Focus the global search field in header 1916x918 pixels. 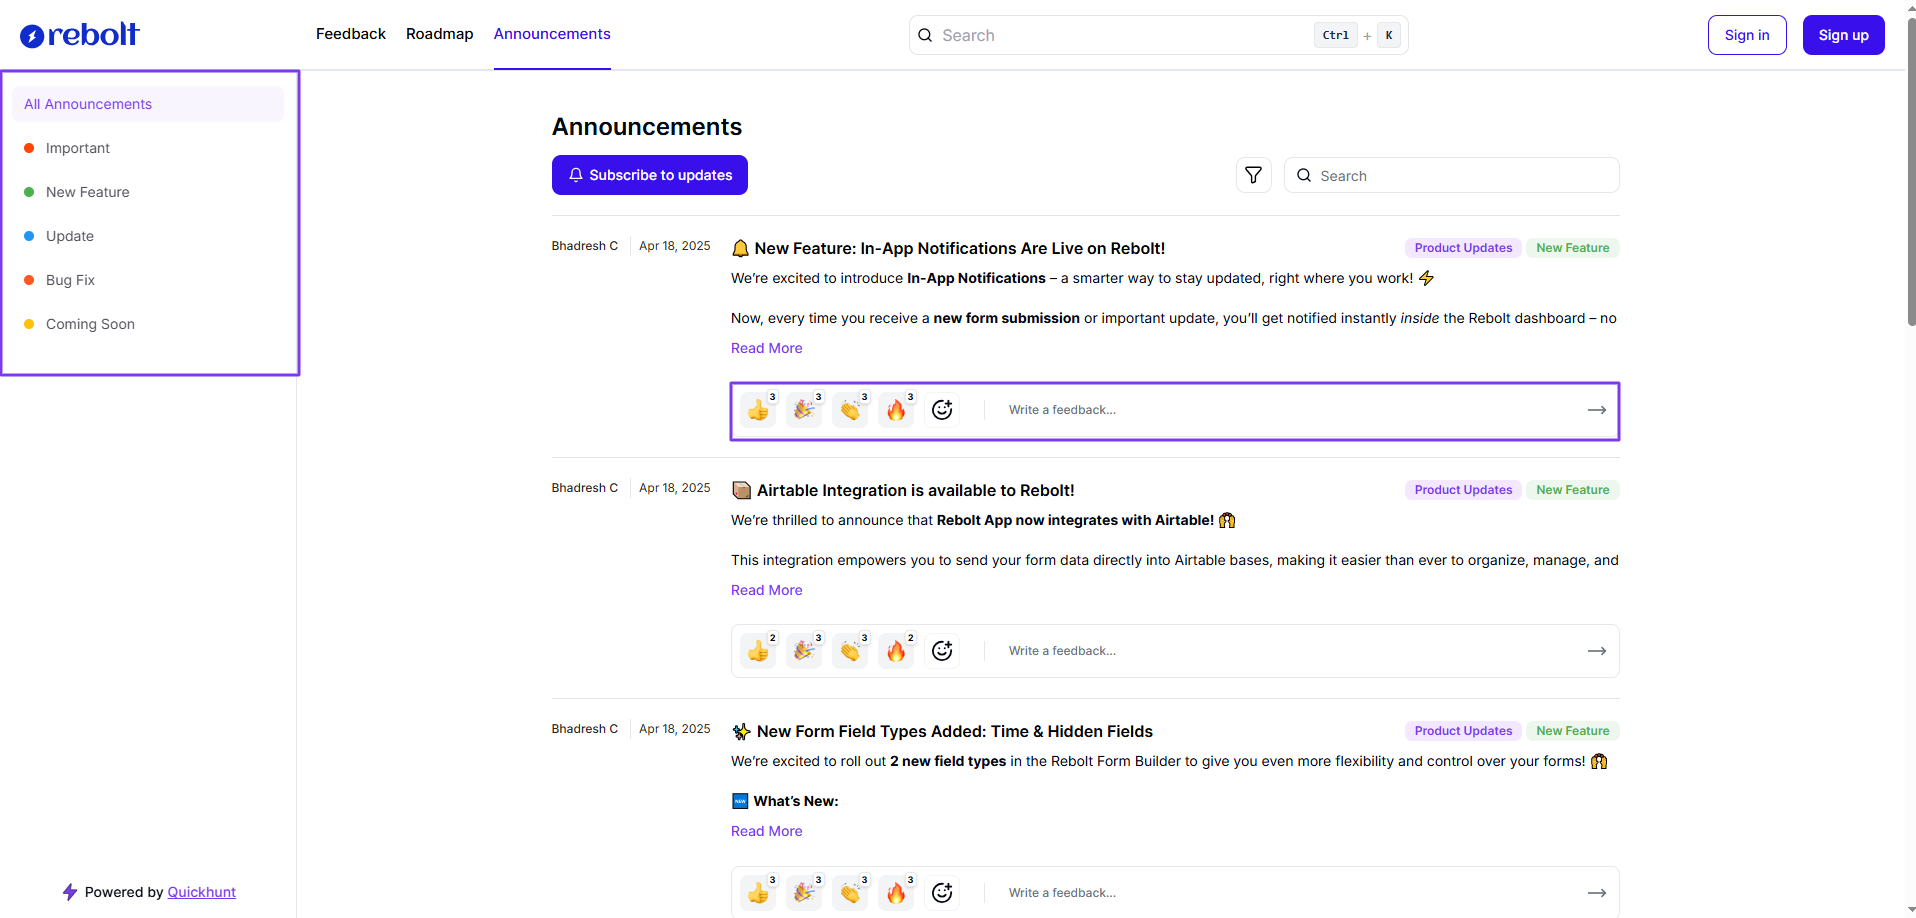click(1158, 35)
